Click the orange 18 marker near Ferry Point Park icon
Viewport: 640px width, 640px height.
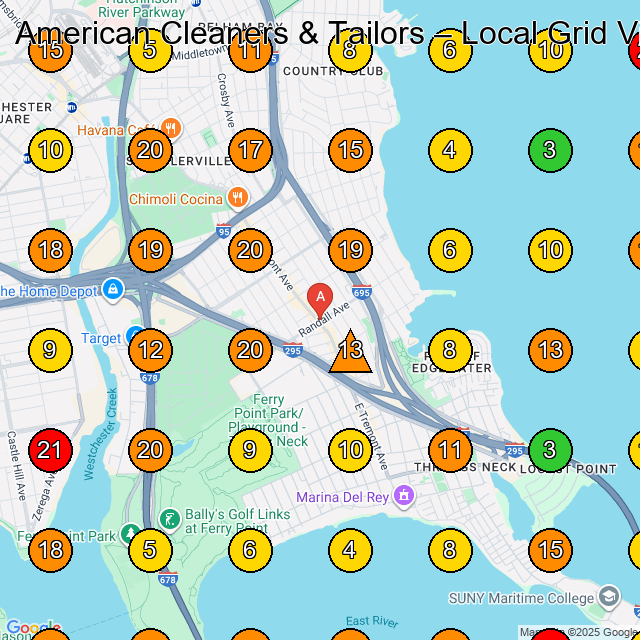pyautogui.click(x=50, y=550)
